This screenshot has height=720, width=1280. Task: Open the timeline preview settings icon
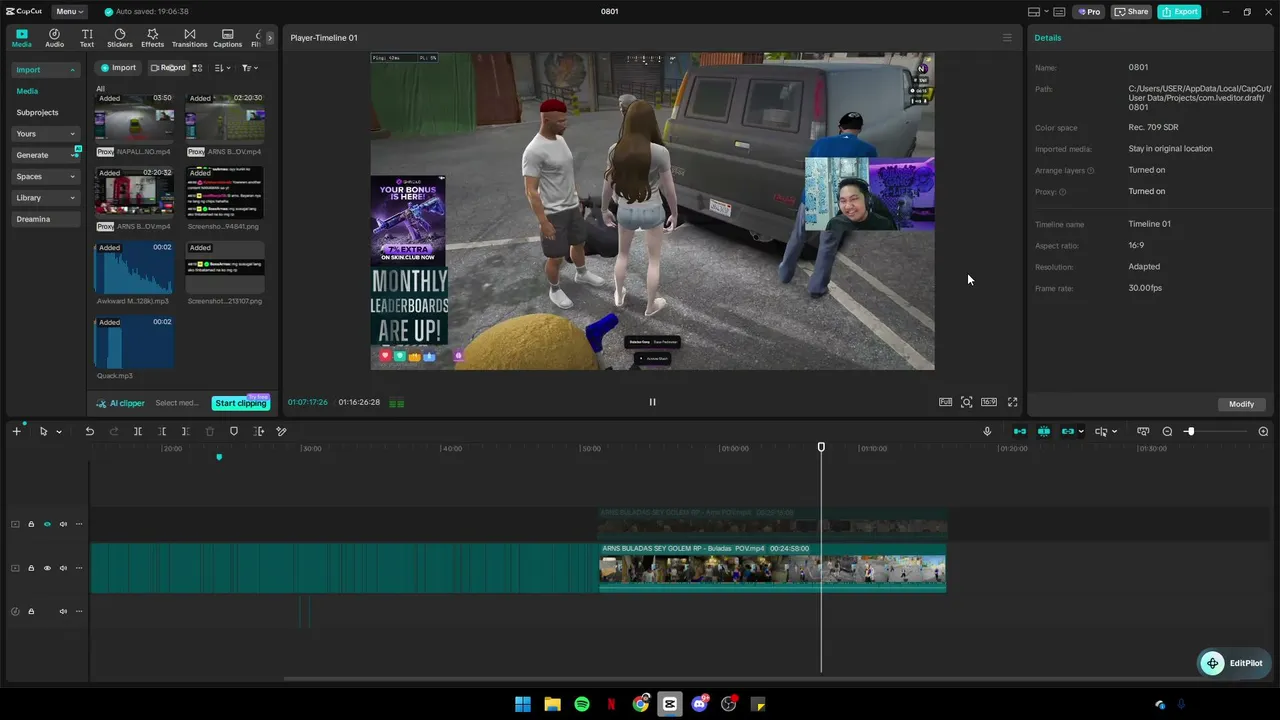(x=1143, y=431)
